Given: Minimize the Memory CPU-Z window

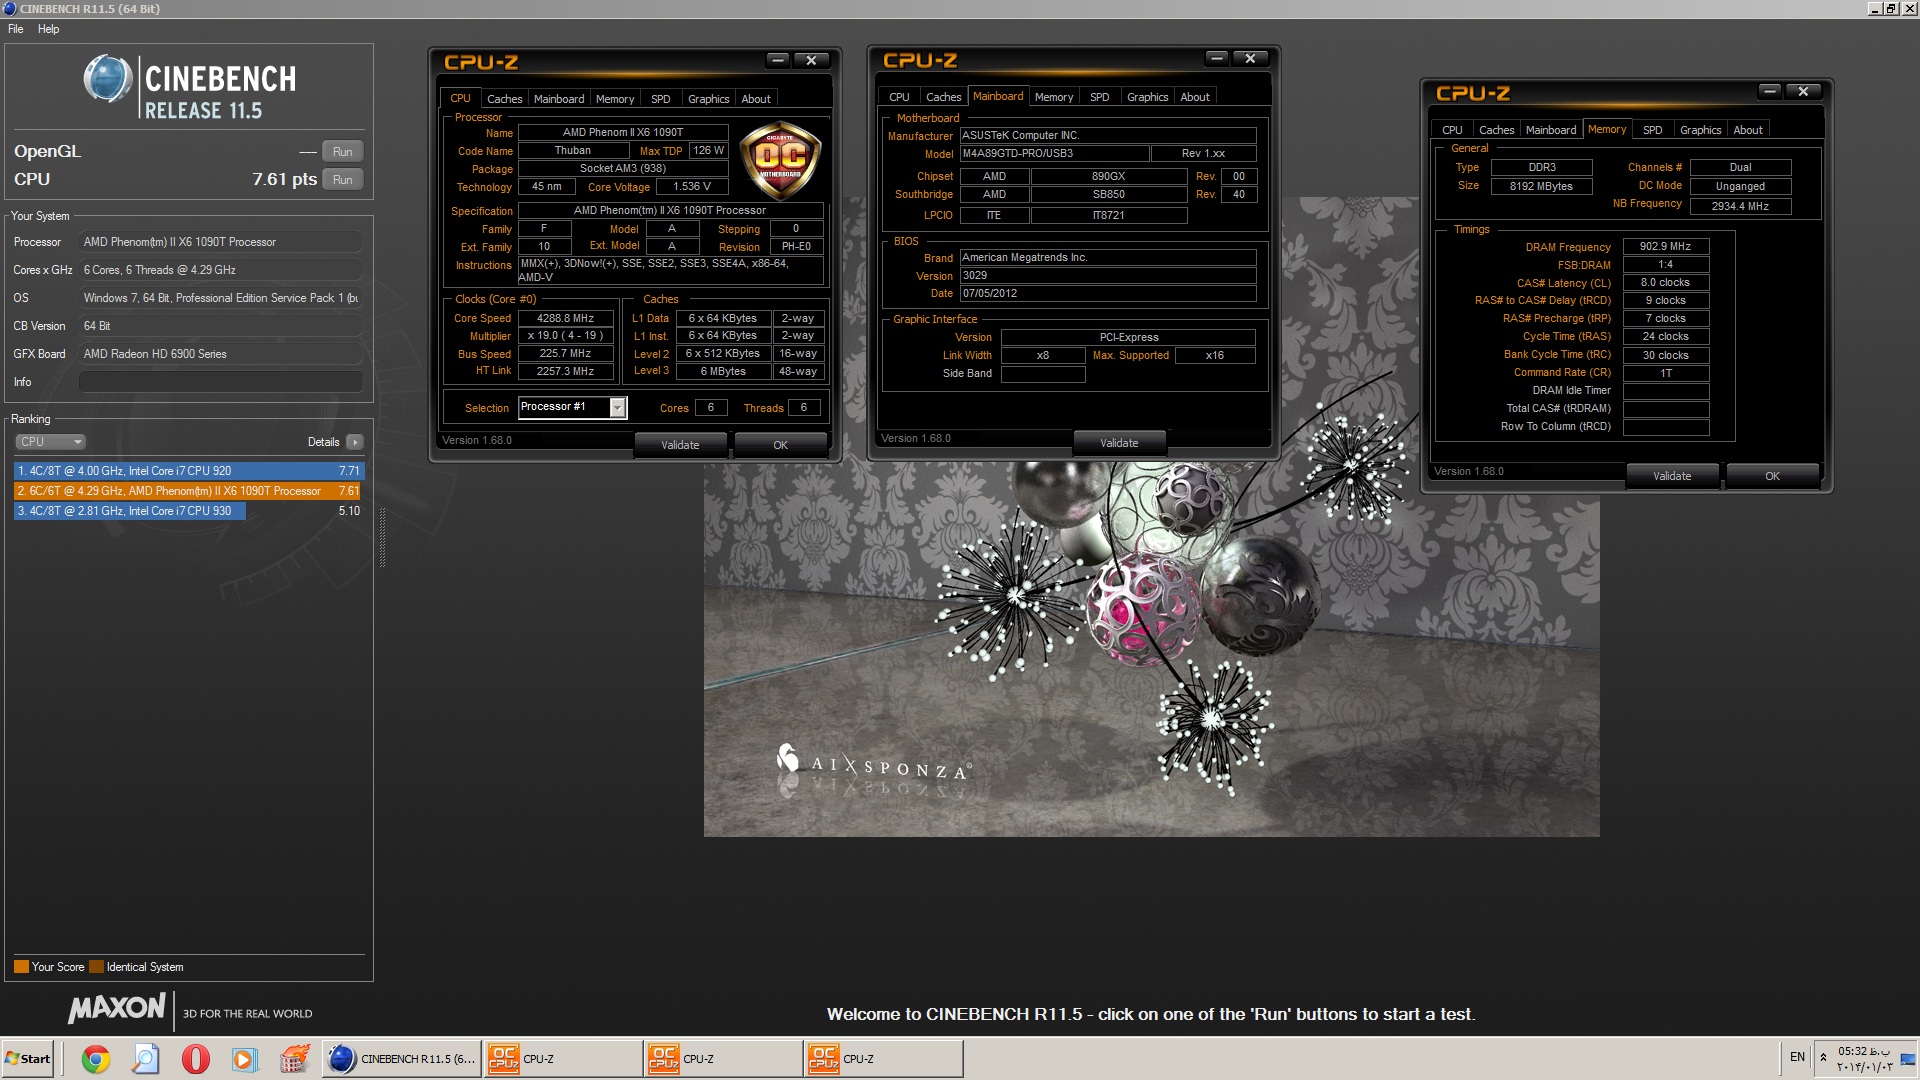Looking at the screenshot, I should click(1770, 91).
